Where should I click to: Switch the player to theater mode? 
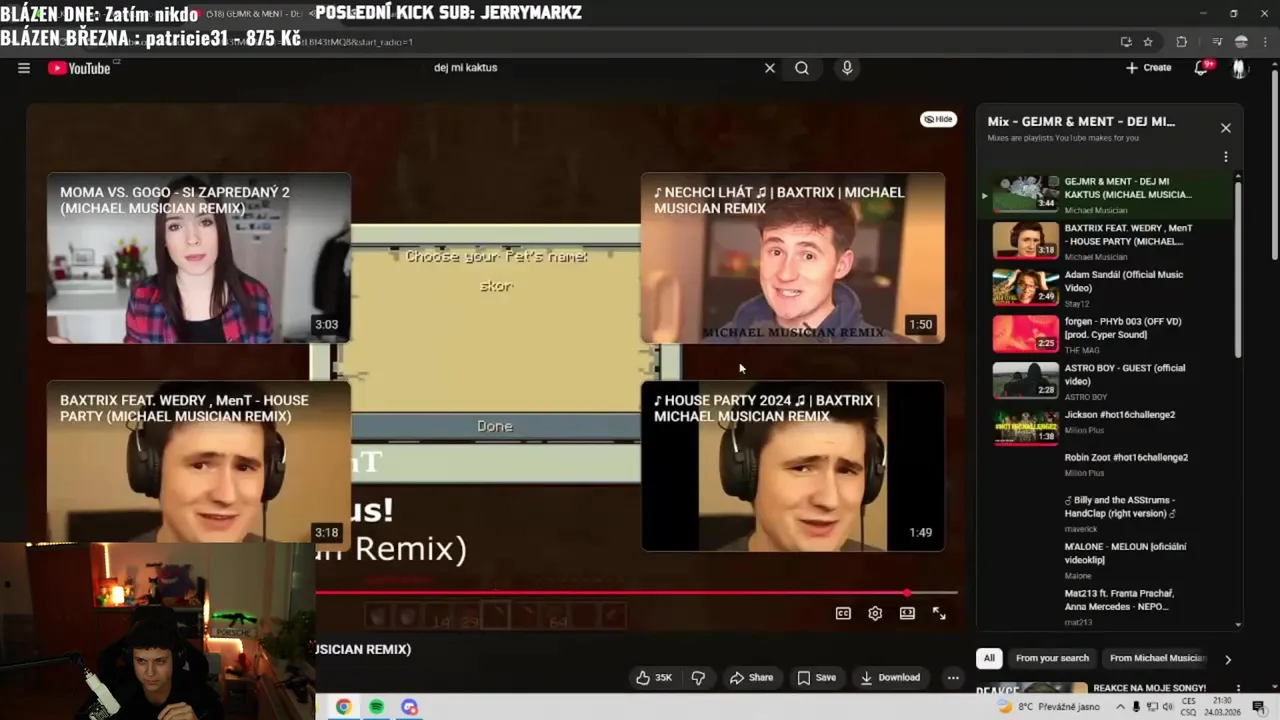907,613
